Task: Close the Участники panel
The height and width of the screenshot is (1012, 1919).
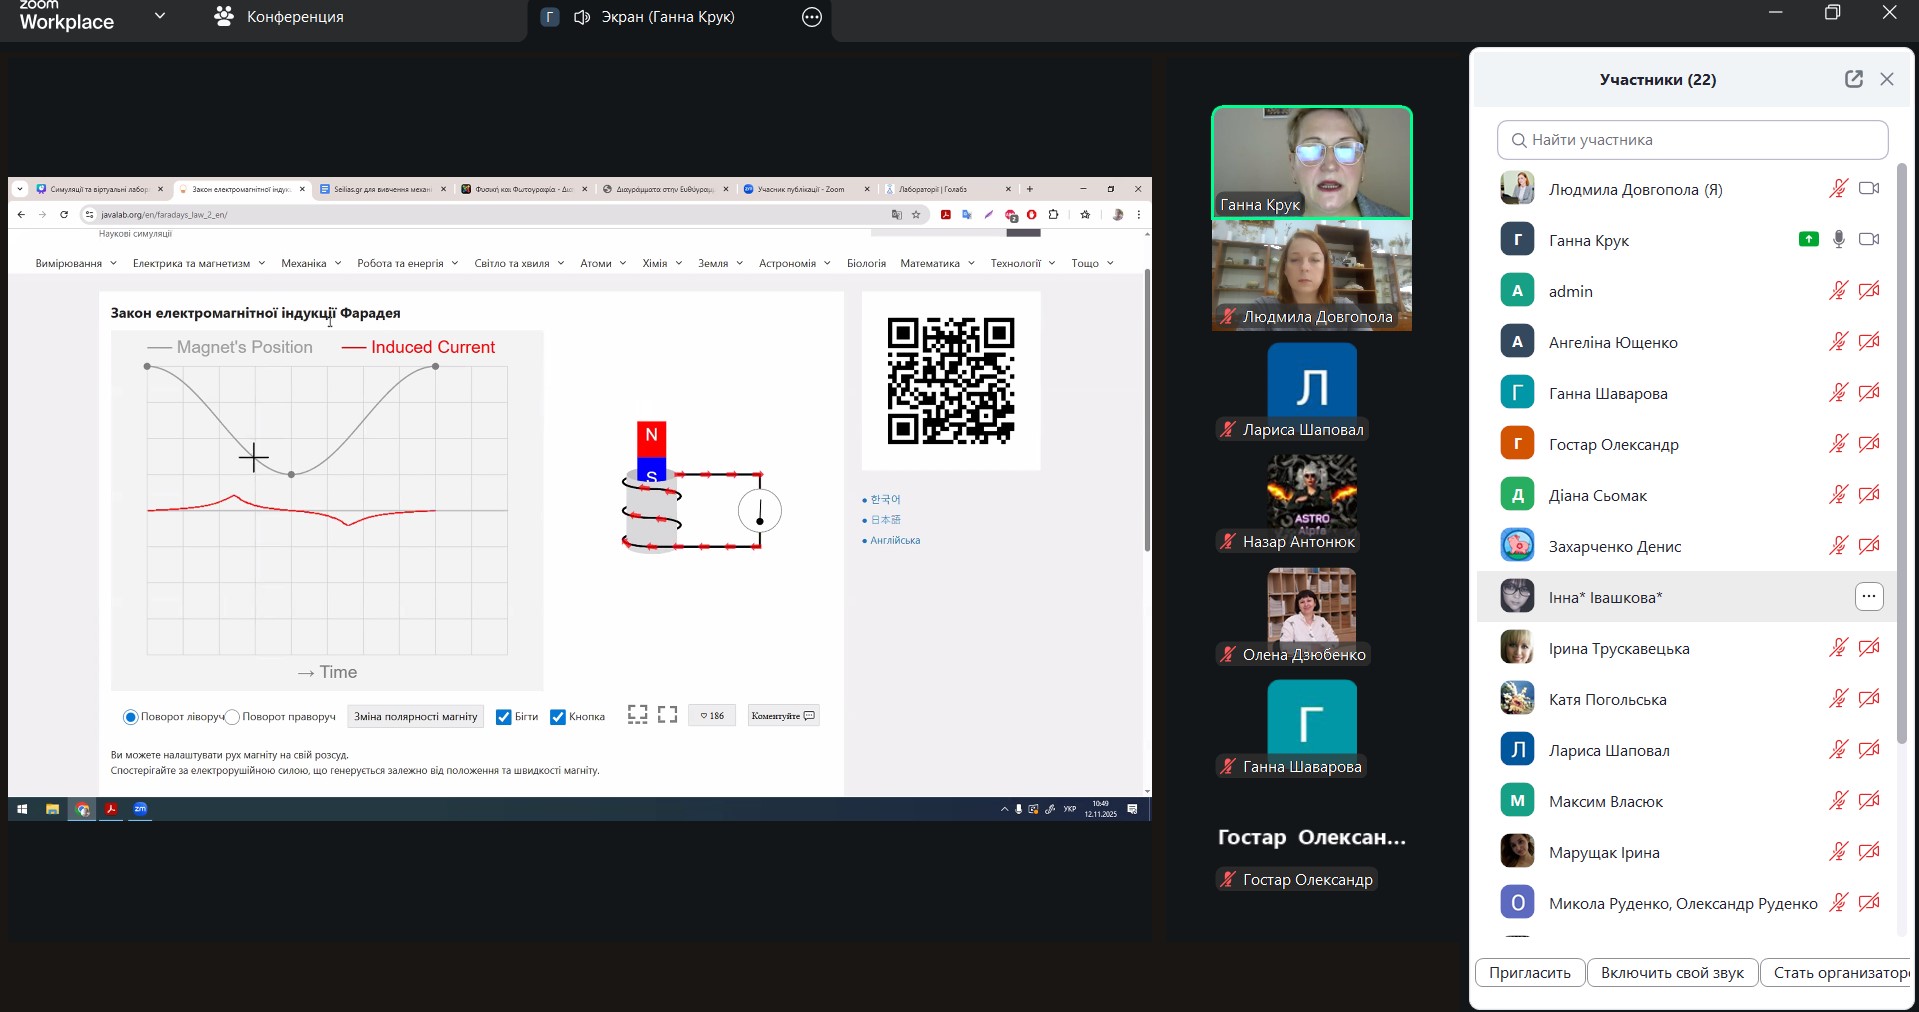Action: pyautogui.click(x=1887, y=79)
